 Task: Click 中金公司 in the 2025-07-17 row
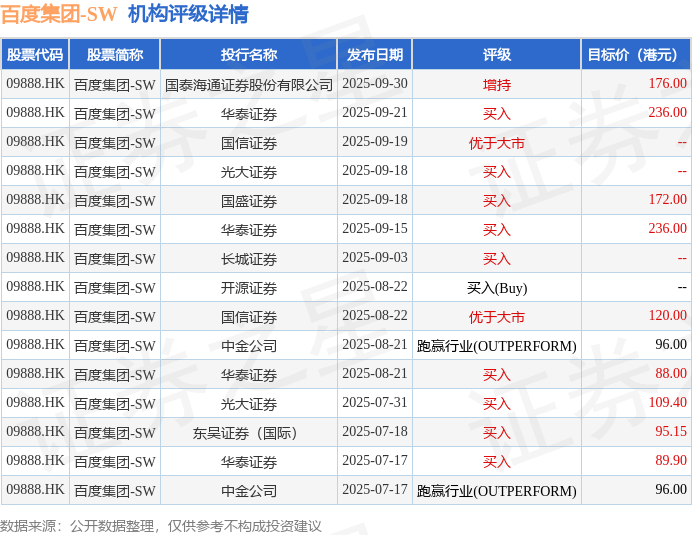(249, 491)
